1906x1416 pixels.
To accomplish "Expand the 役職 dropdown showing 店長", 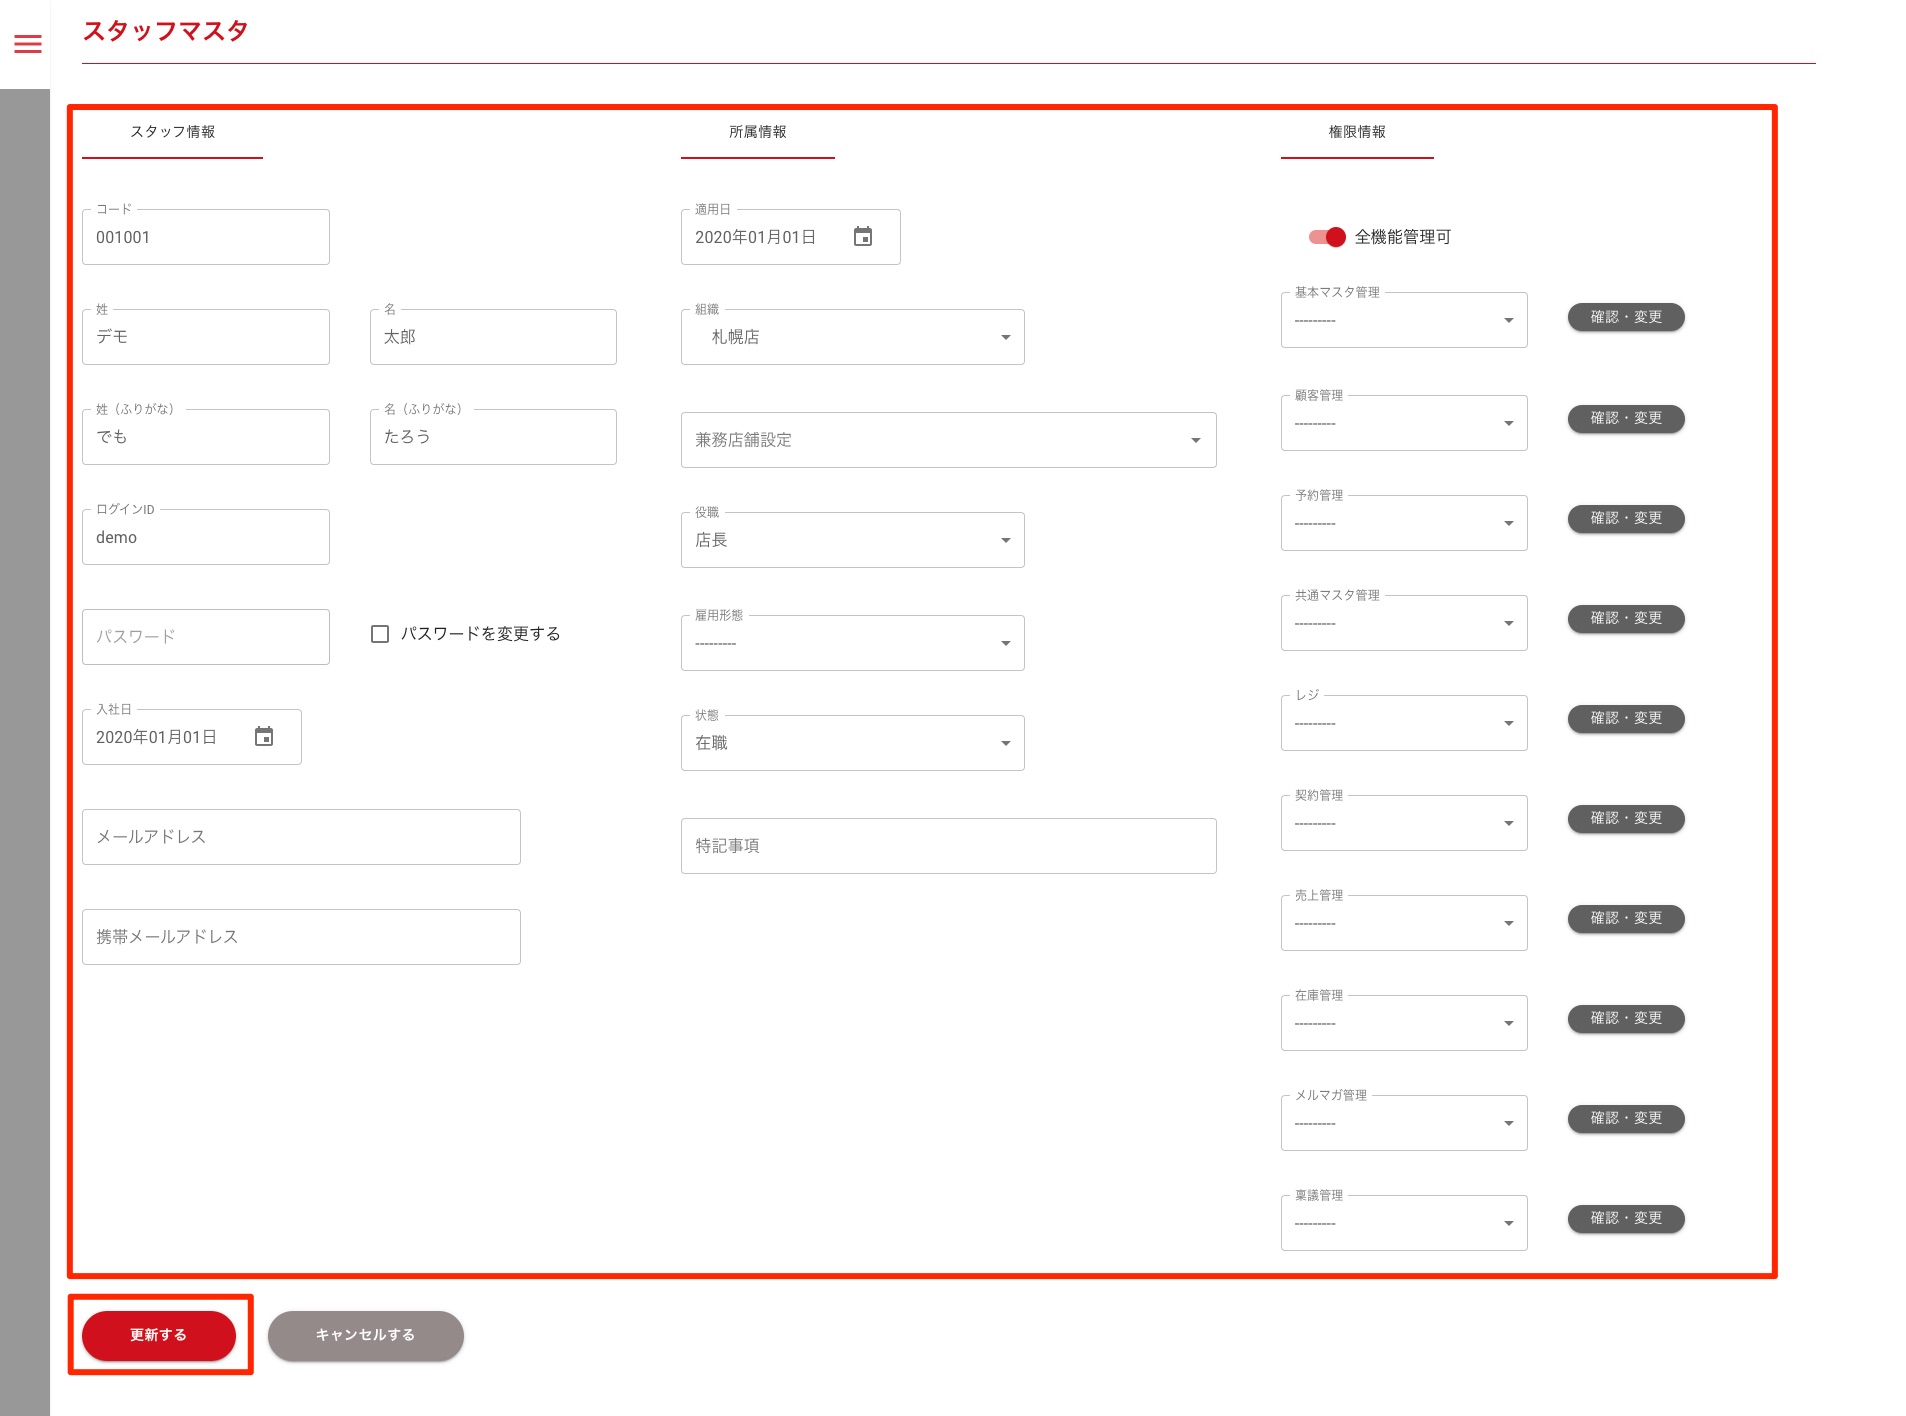I will point(852,540).
